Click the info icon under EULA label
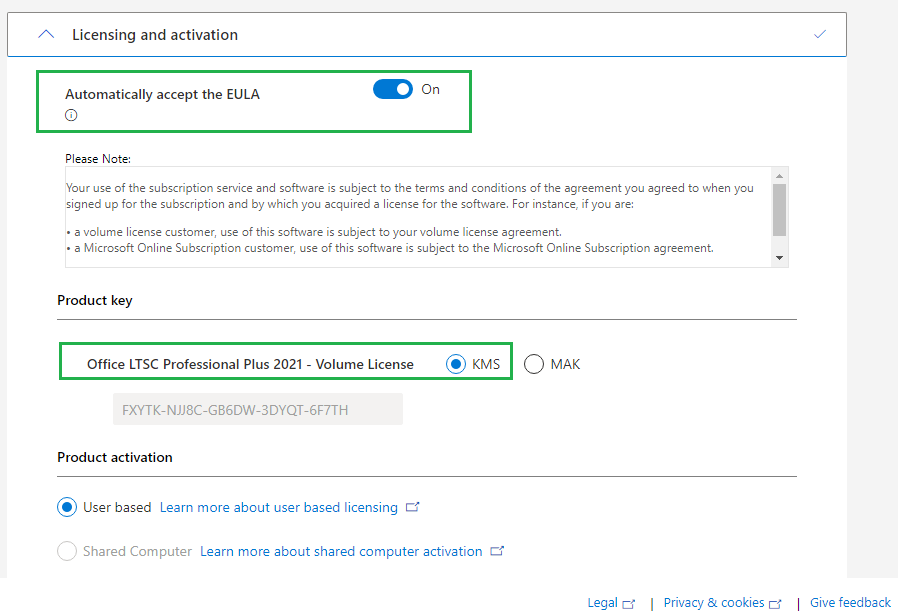Viewport: 898px width, 616px height. pos(71,115)
